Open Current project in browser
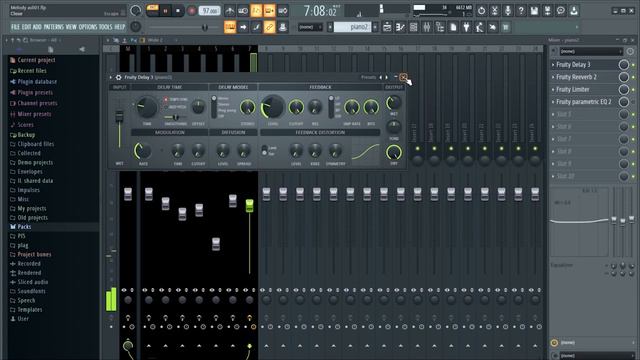The height and width of the screenshot is (360, 640). tap(36, 60)
